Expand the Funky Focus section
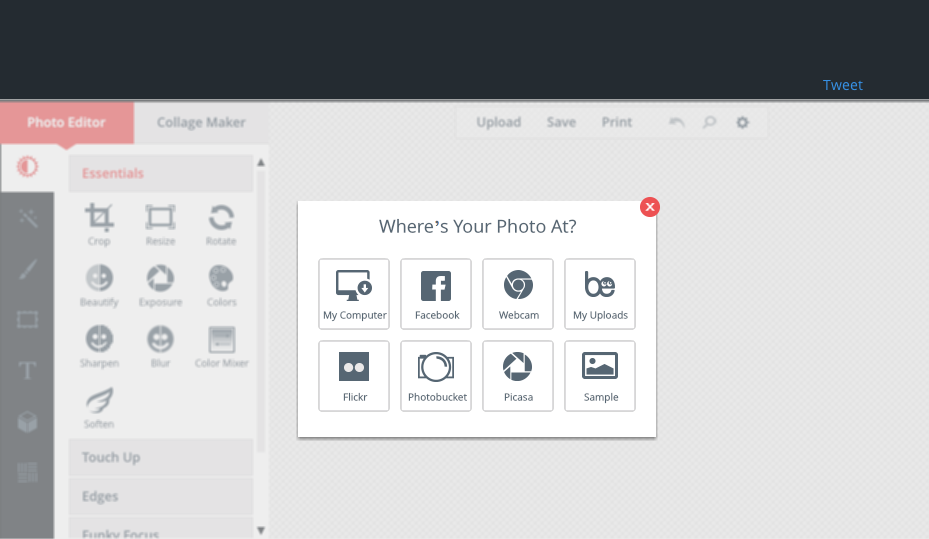 click(161, 529)
